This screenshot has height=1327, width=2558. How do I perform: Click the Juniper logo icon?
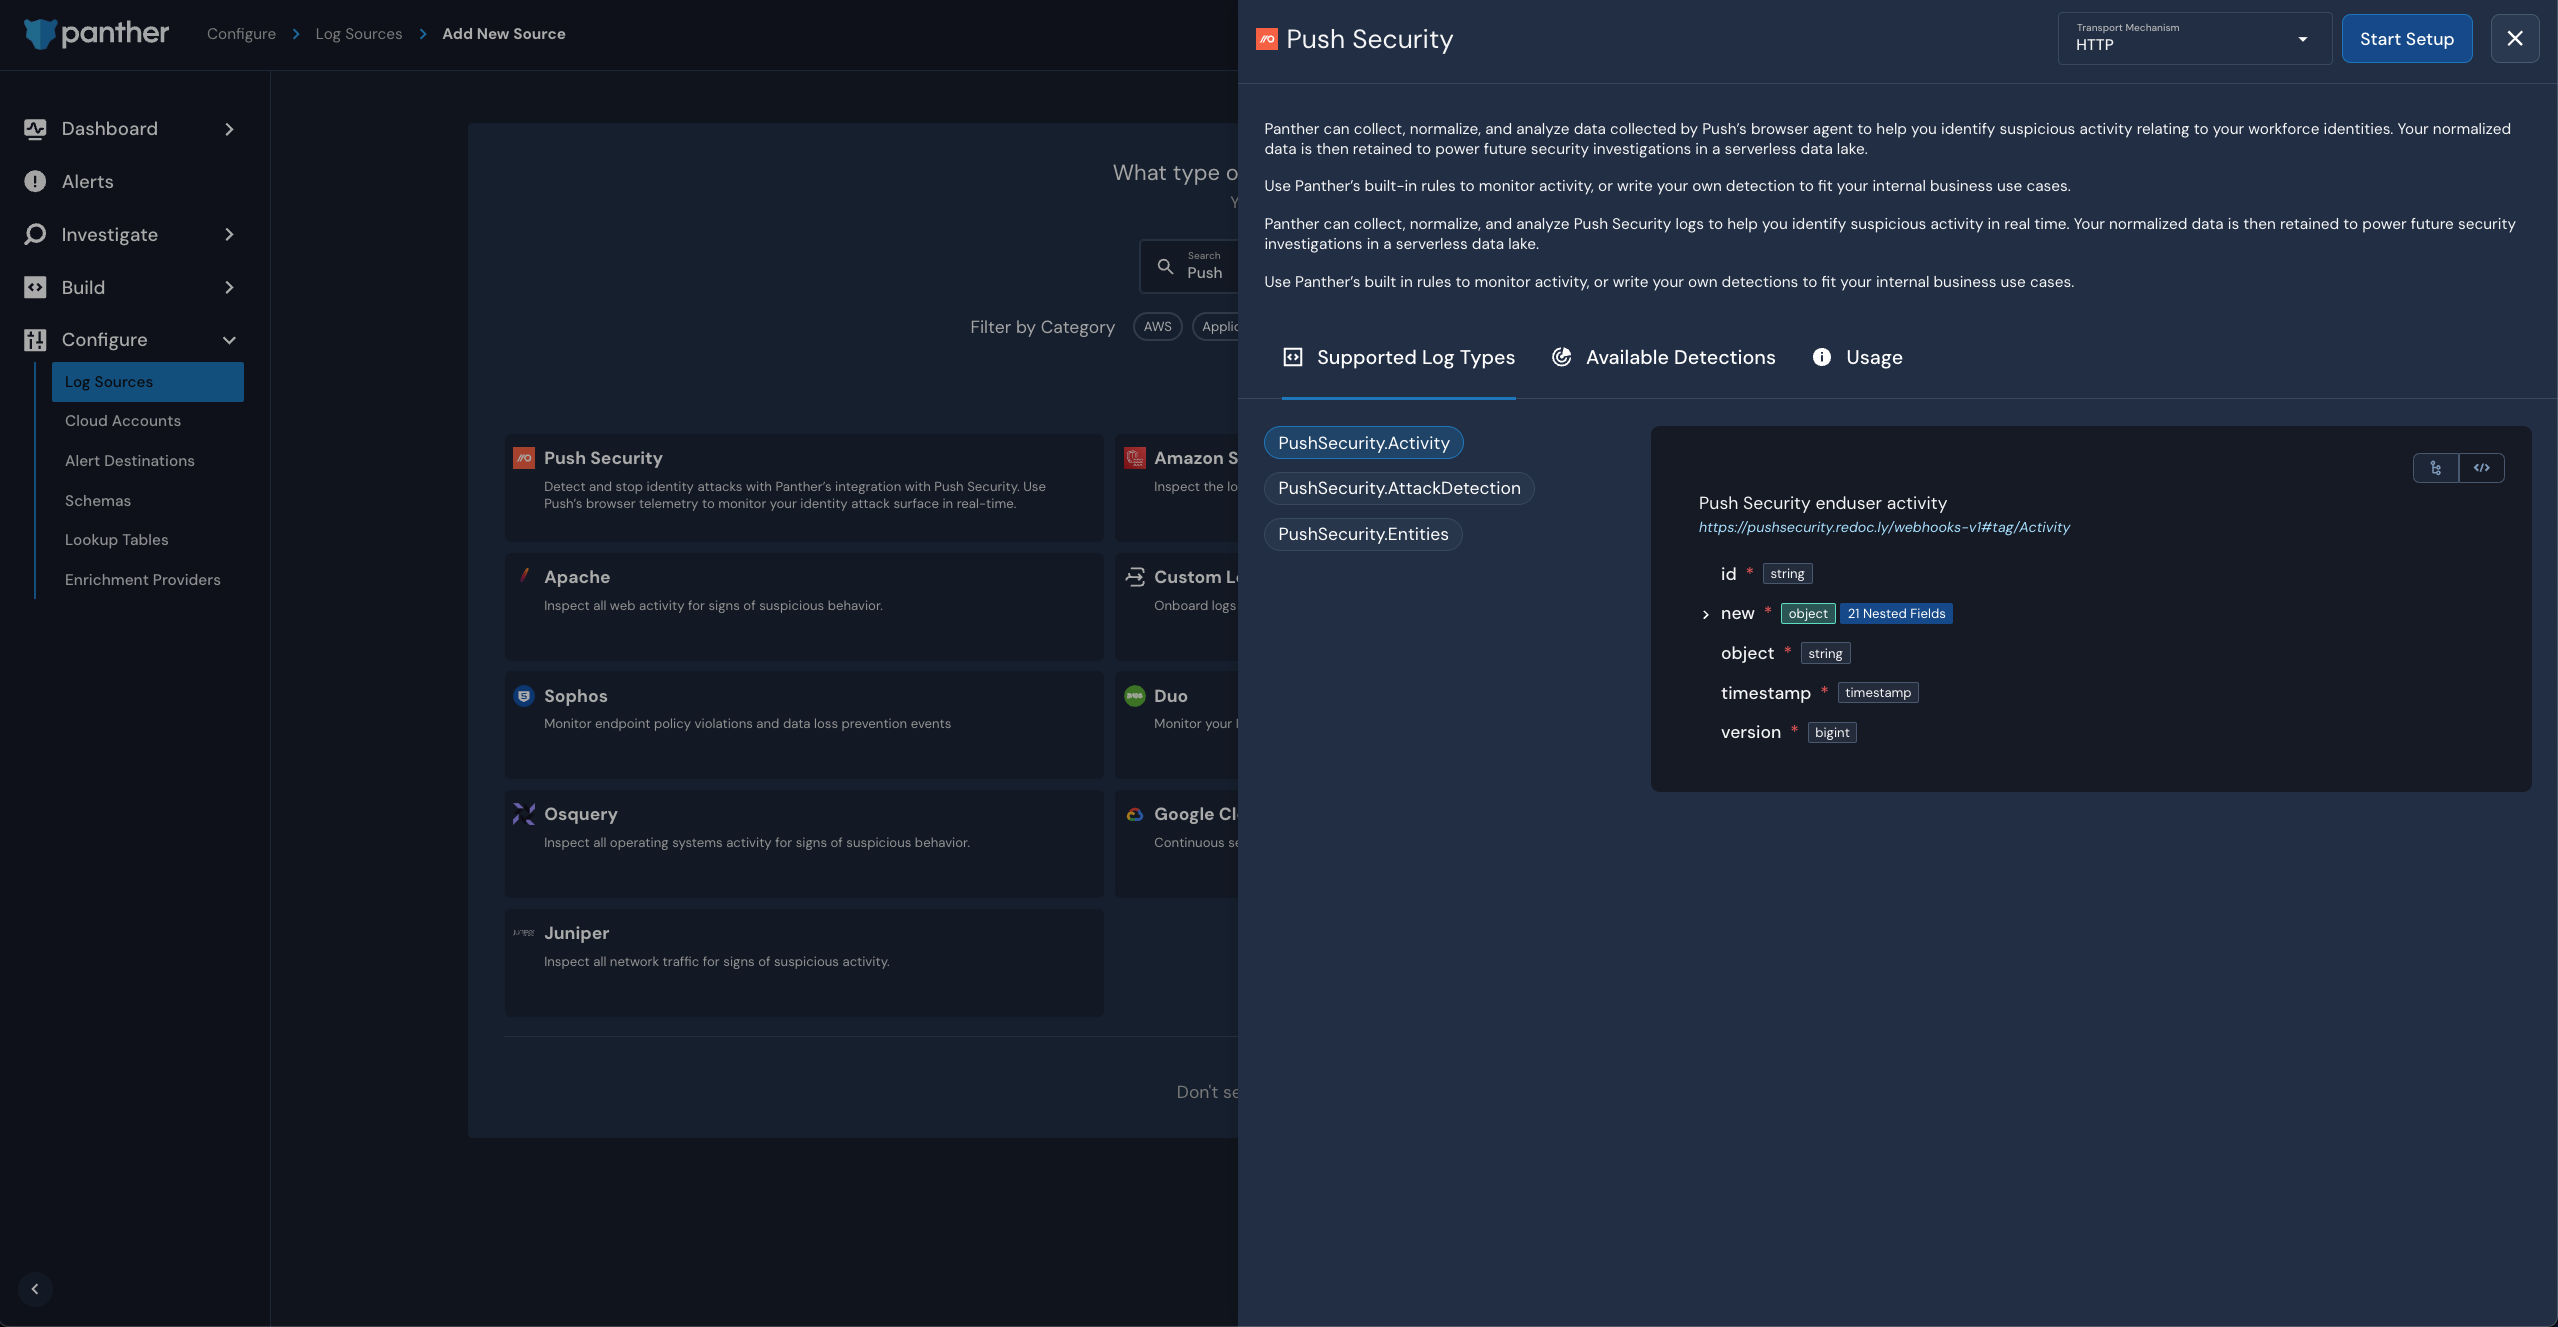point(524,933)
